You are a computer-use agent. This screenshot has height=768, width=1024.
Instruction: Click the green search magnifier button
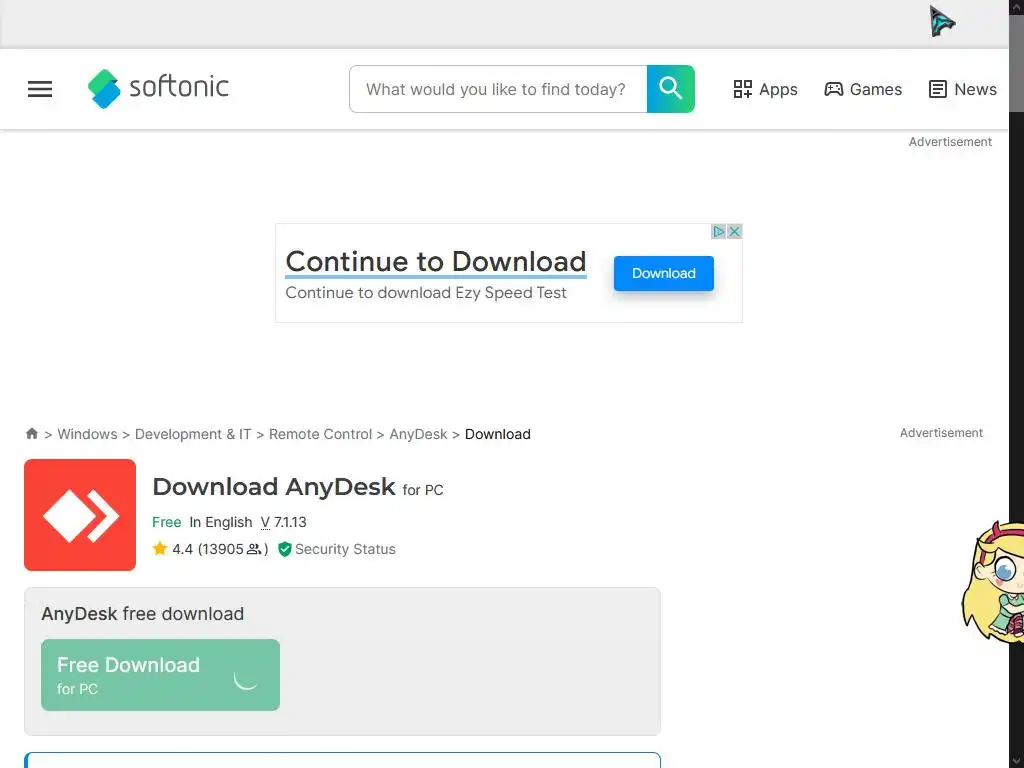click(671, 89)
